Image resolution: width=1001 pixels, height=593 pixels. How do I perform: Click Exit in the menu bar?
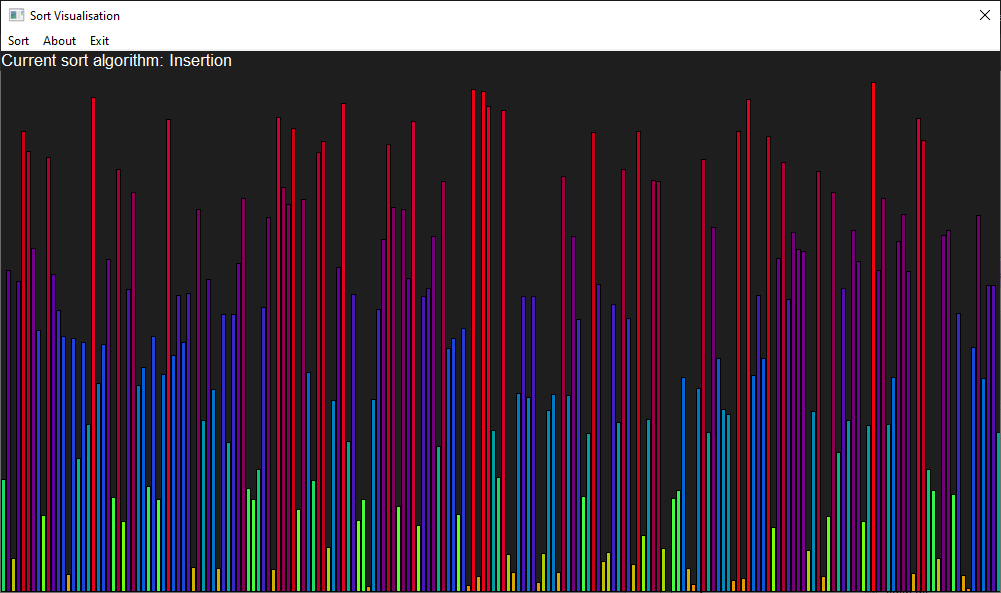point(99,41)
